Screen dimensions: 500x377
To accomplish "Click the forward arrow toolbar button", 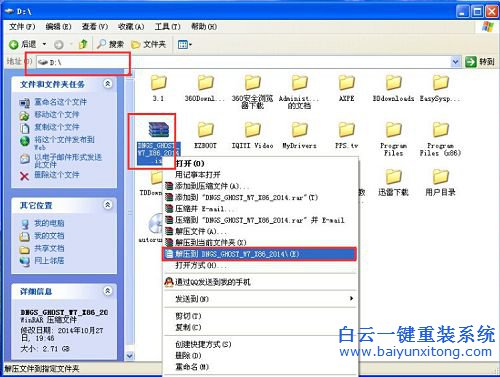I will (x=59, y=44).
